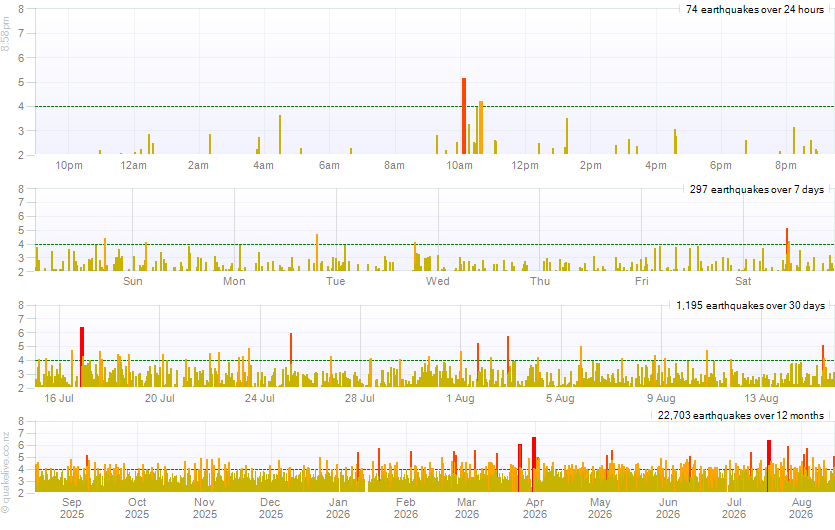Screen dimensions: 835x530
Task: Click the May 2026 month label
Action: click(600, 508)
